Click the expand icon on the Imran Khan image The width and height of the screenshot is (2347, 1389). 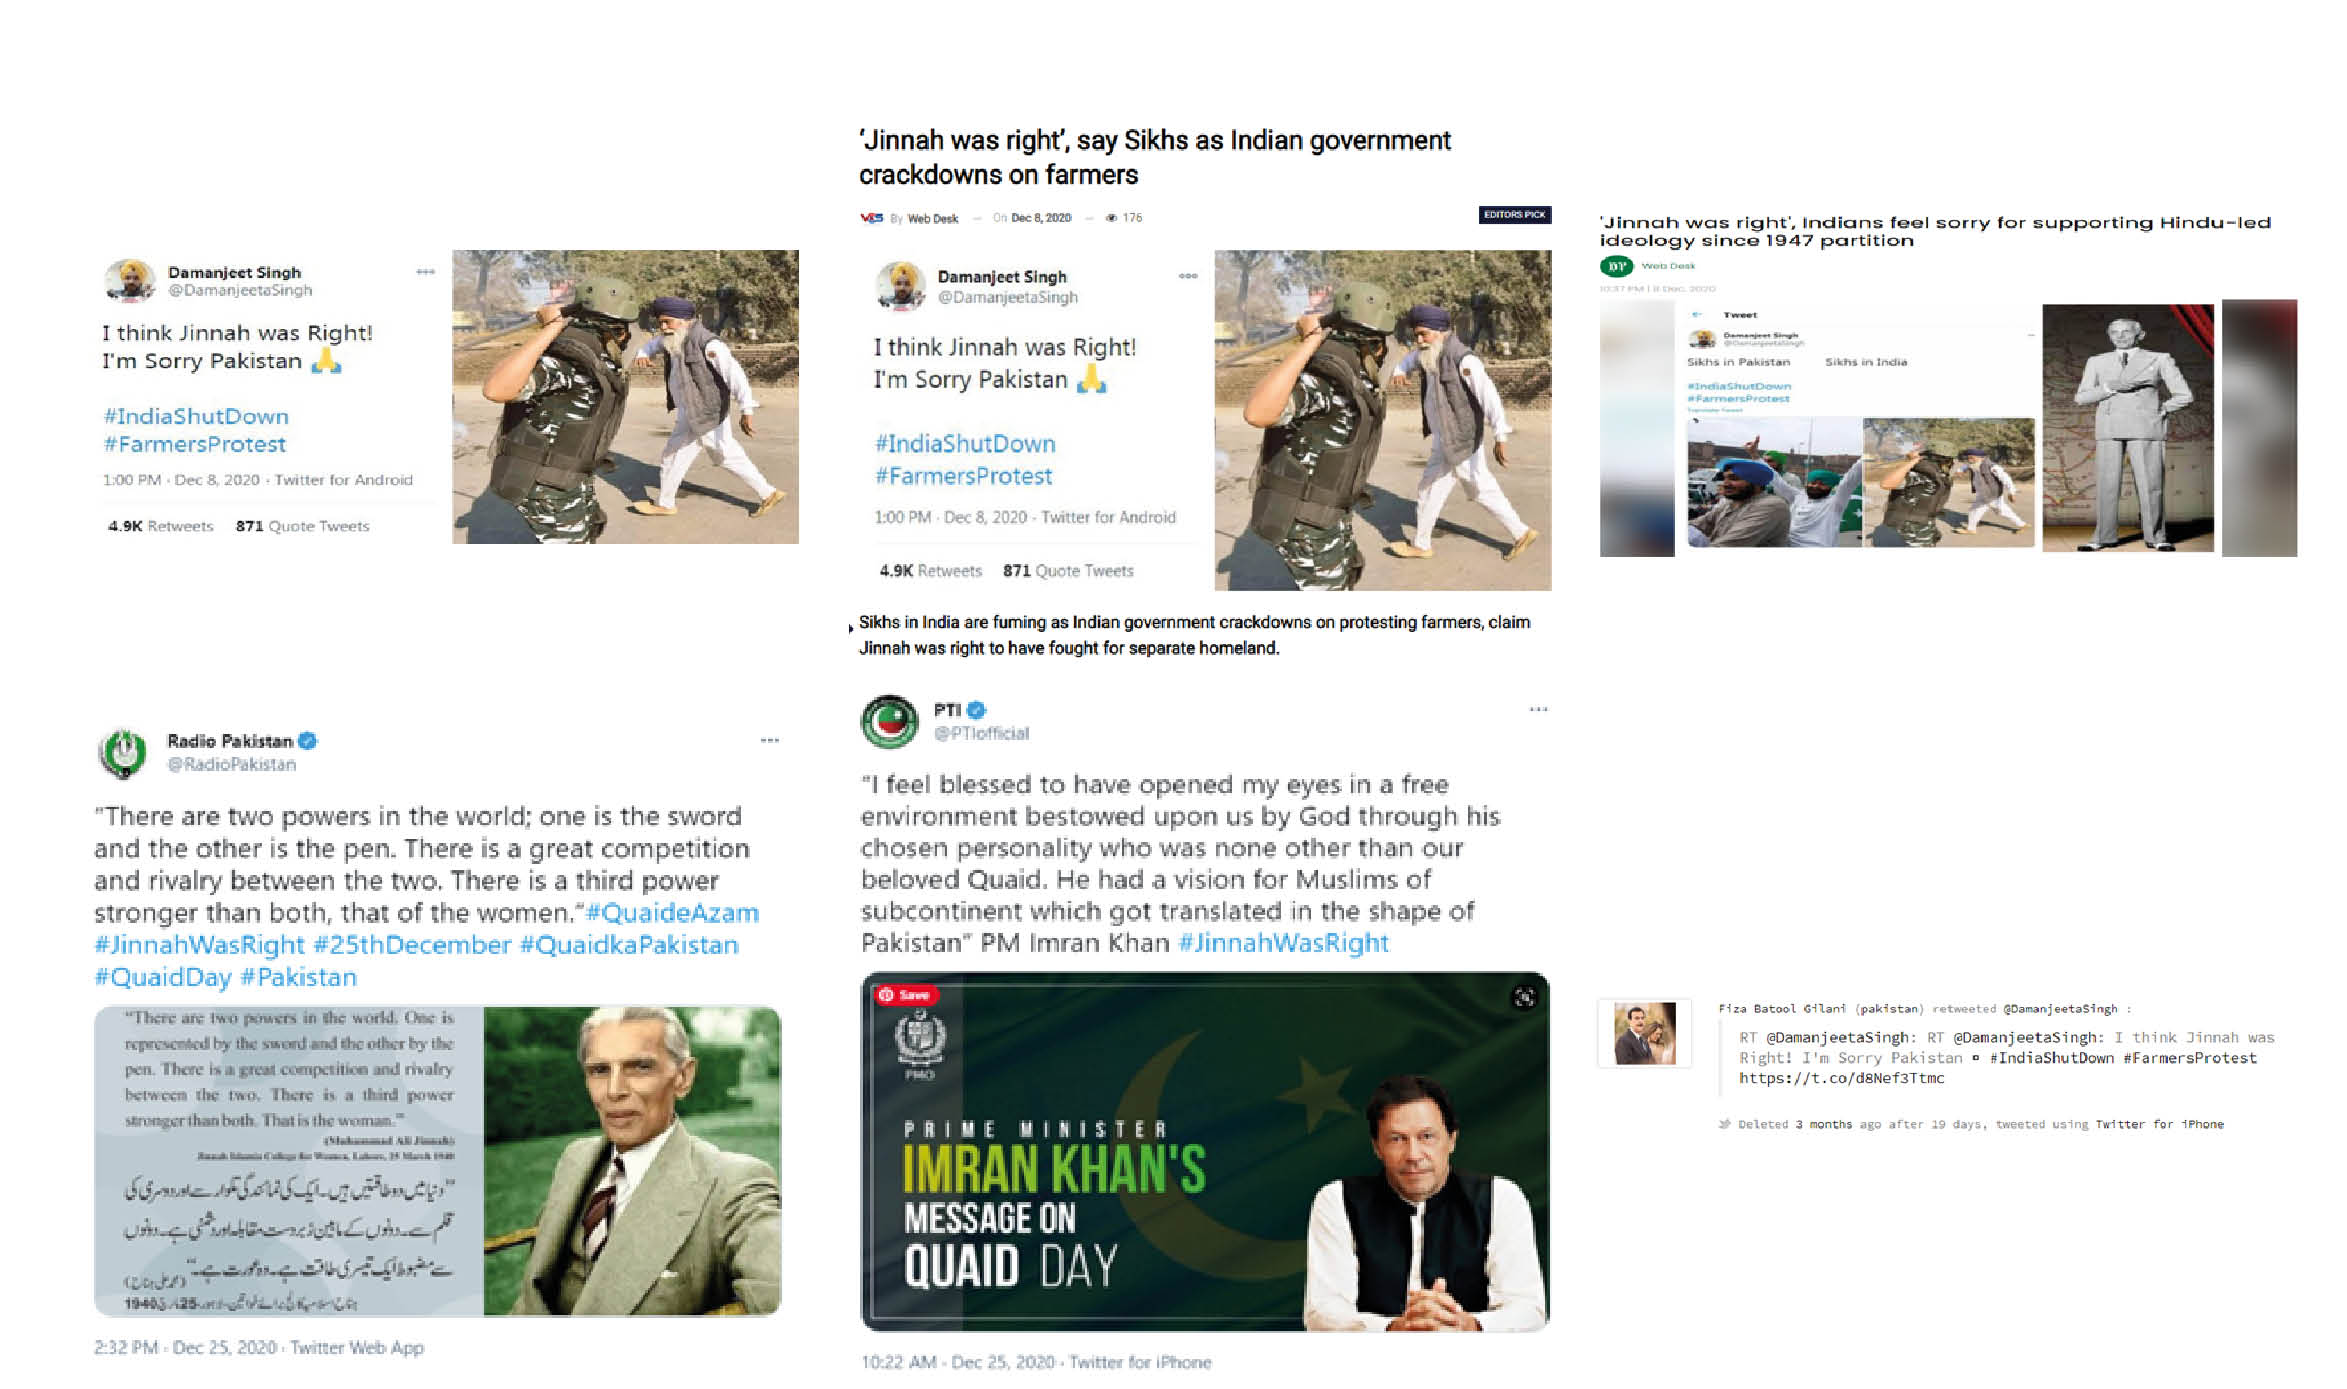[x=1523, y=997]
